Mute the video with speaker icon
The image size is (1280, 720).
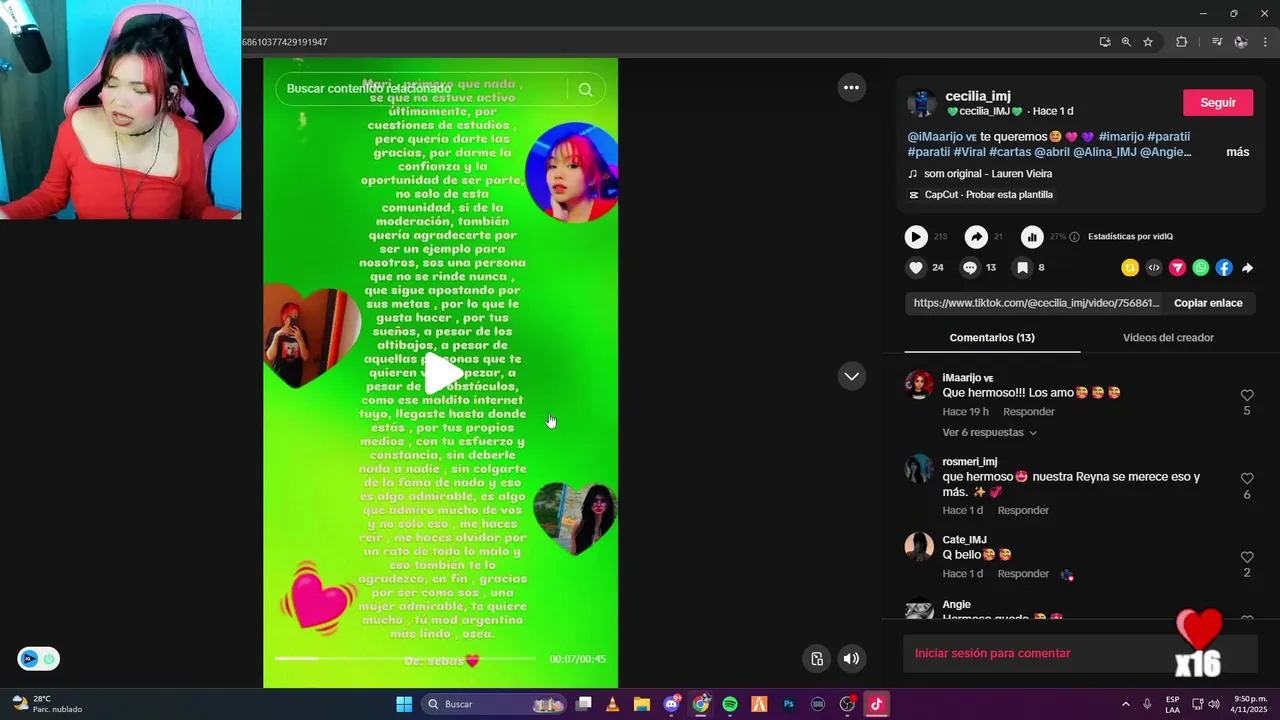pos(851,658)
